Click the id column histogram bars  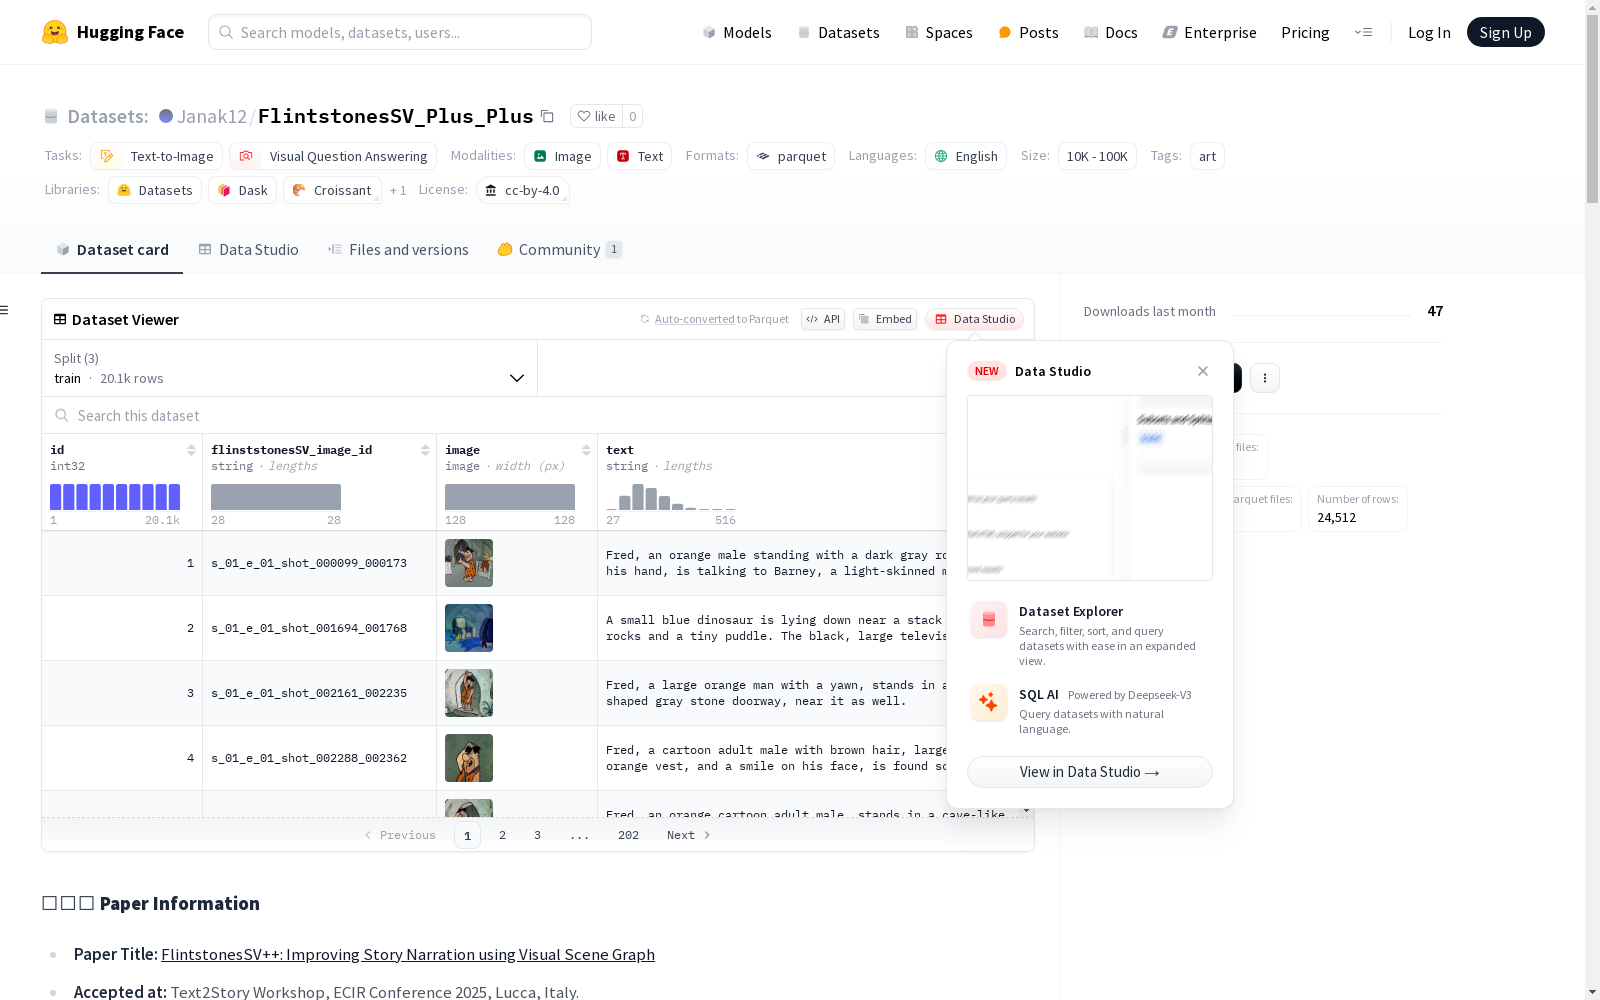point(115,497)
